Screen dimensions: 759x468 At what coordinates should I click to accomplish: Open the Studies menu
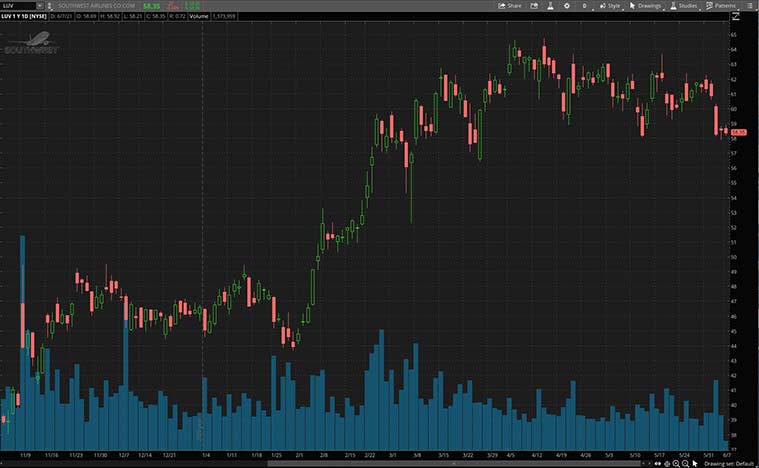click(x=683, y=6)
